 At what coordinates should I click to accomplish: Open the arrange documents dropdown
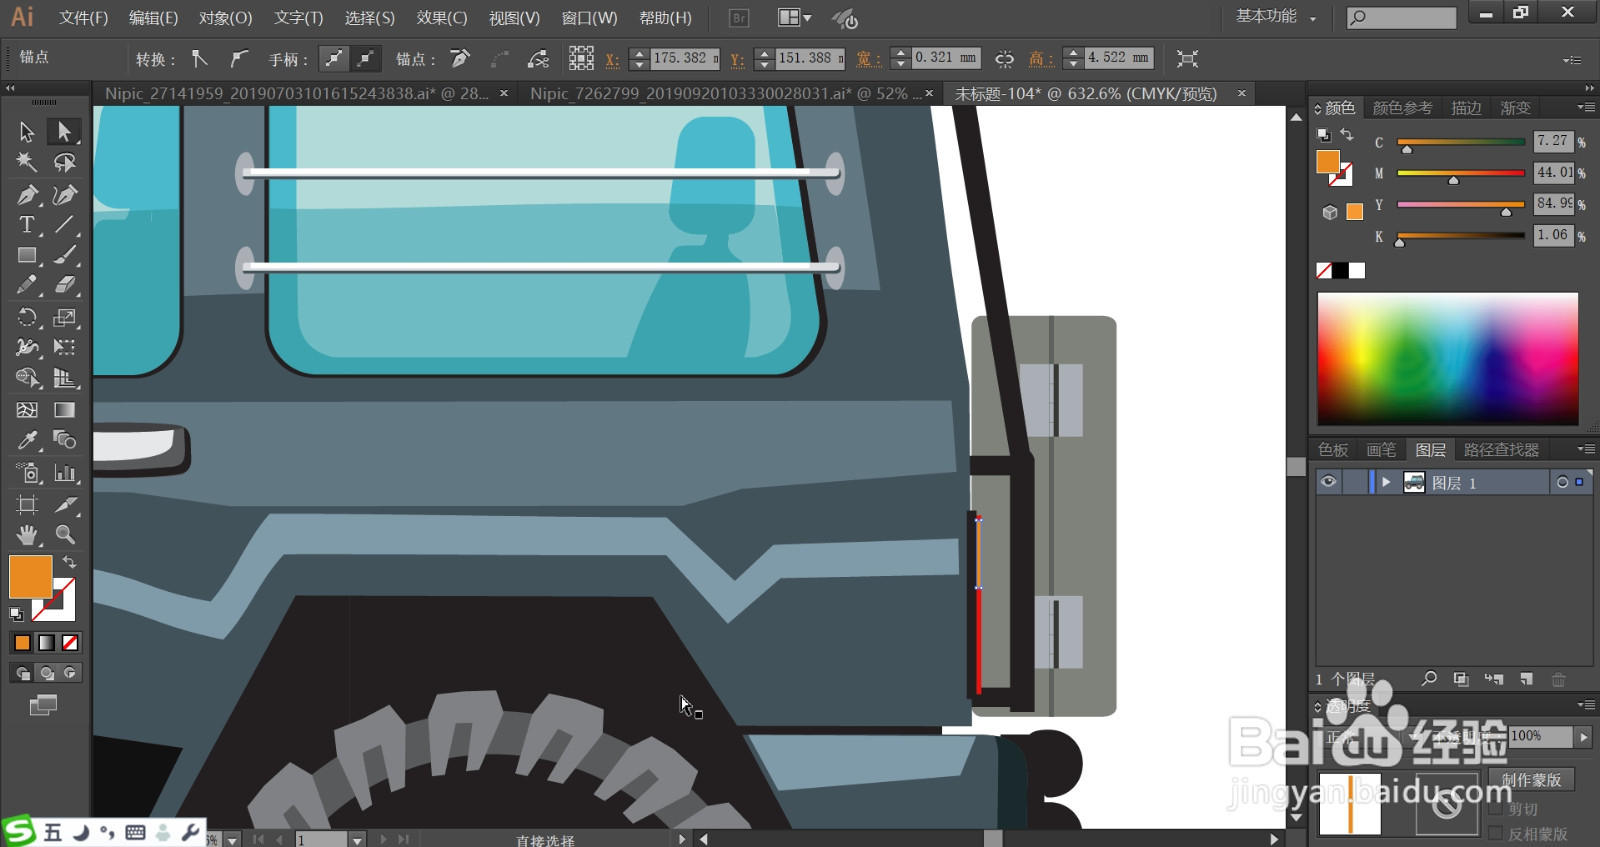pos(795,18)
